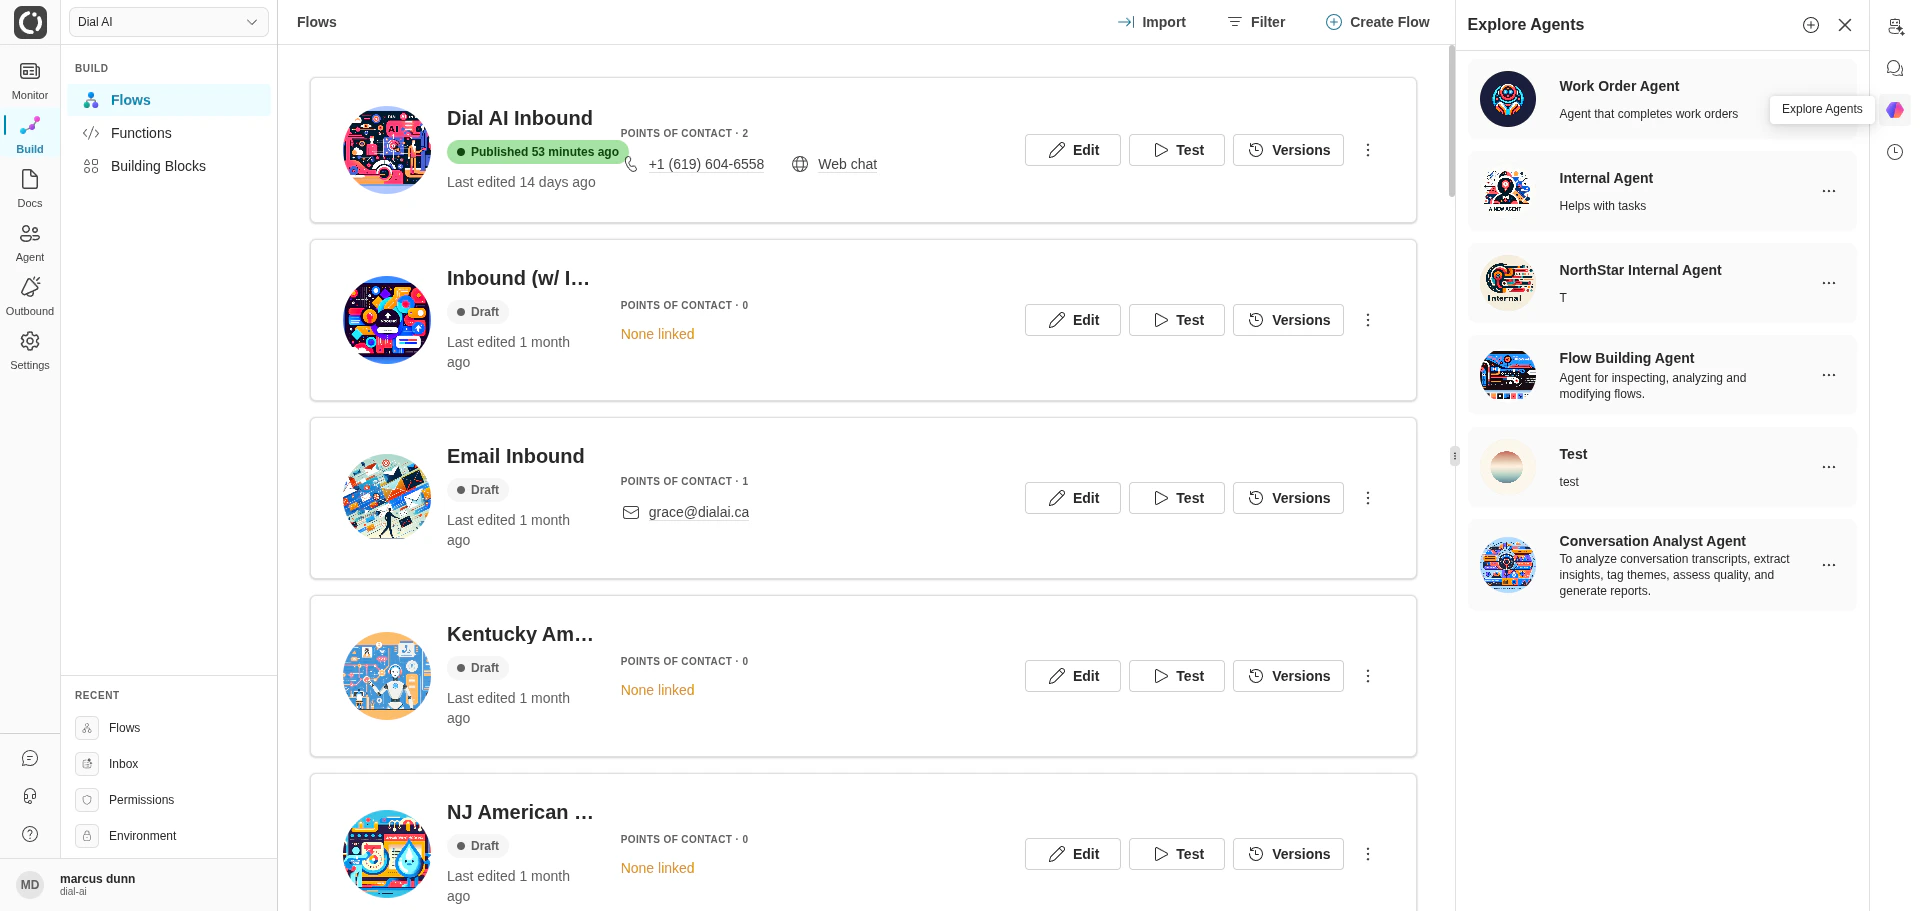This screenshot has width=1920, height=911.
Task: Expand the Dial AI workspace dropdown
Action: click(168, 22)
